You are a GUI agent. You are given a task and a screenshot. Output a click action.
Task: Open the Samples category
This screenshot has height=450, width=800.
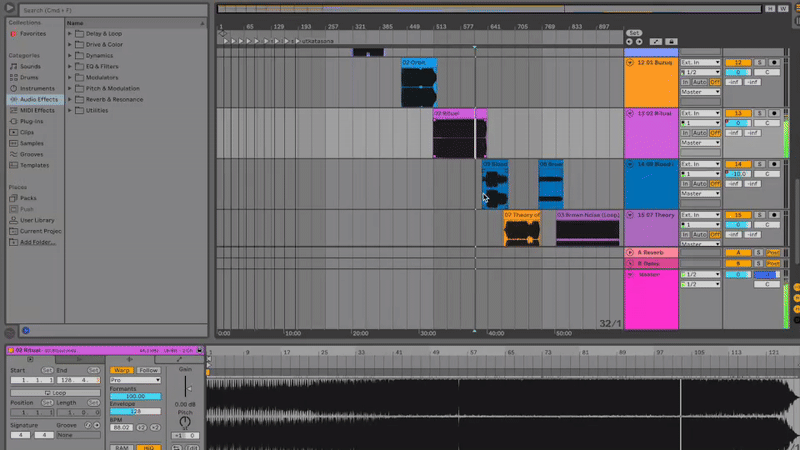click(x=32, y=143)
